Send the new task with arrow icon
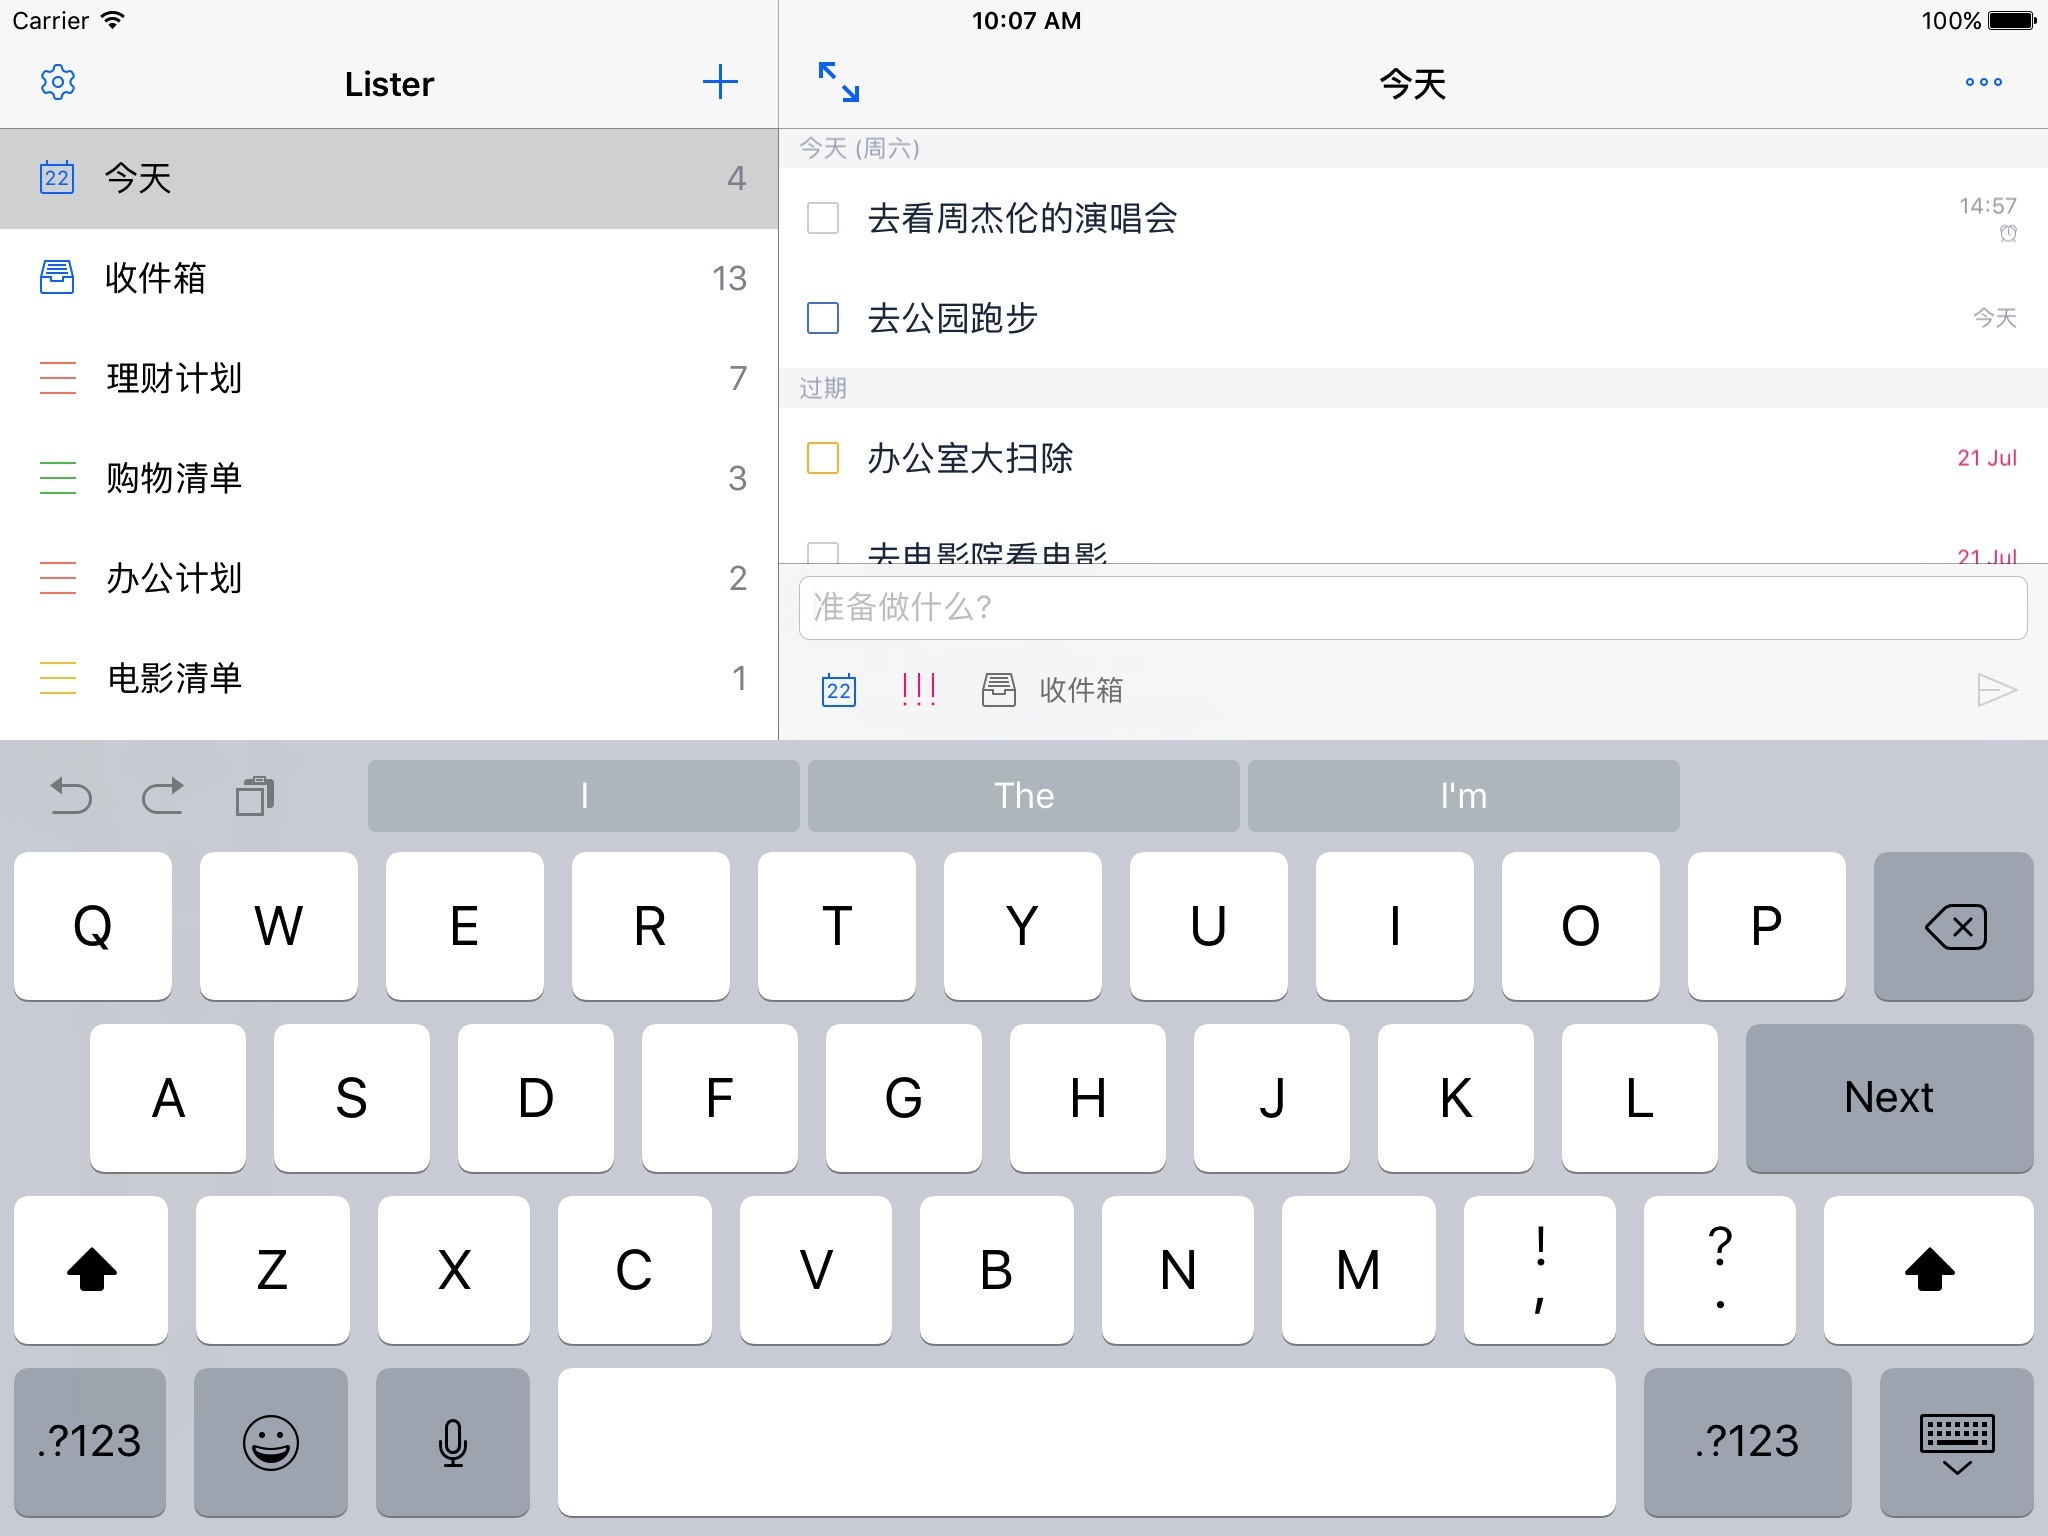 coord(1996,690)
